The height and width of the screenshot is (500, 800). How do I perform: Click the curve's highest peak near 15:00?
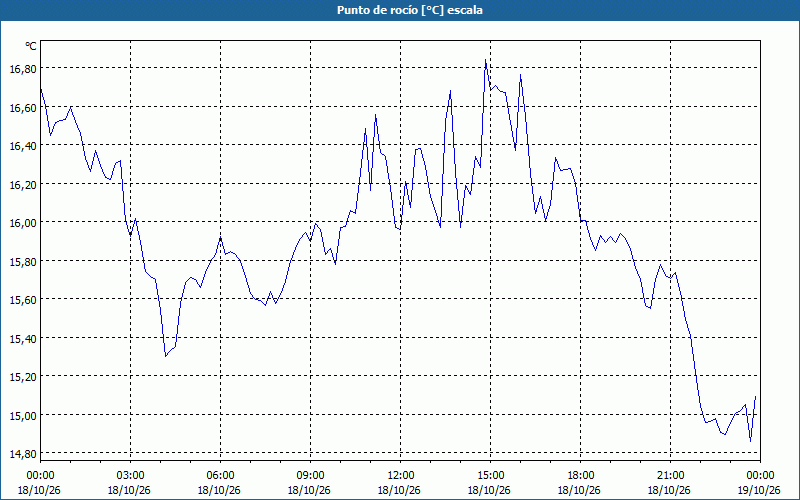click(x=485, y=60)
